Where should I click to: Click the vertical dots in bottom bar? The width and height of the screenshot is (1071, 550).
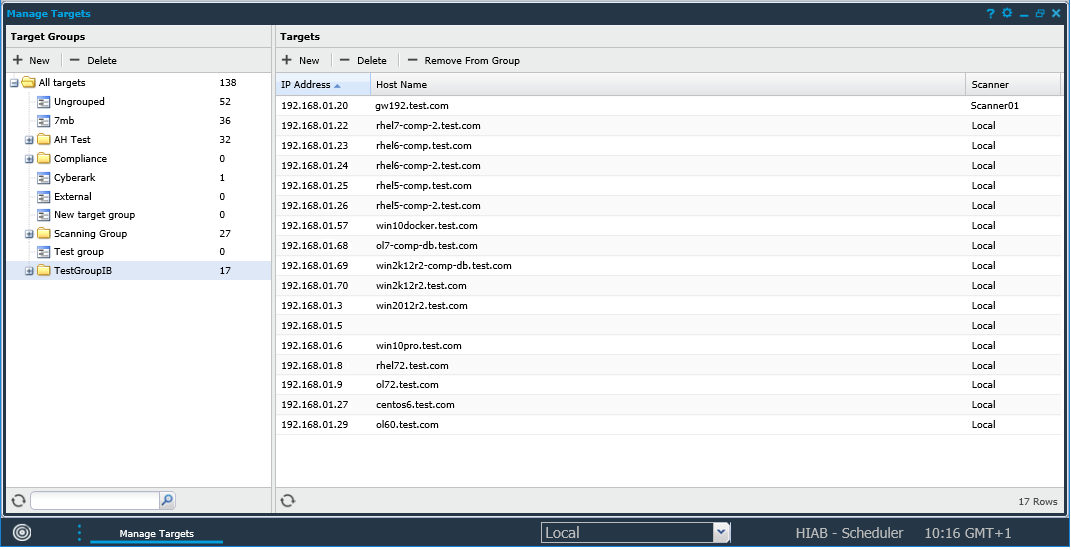79,533
